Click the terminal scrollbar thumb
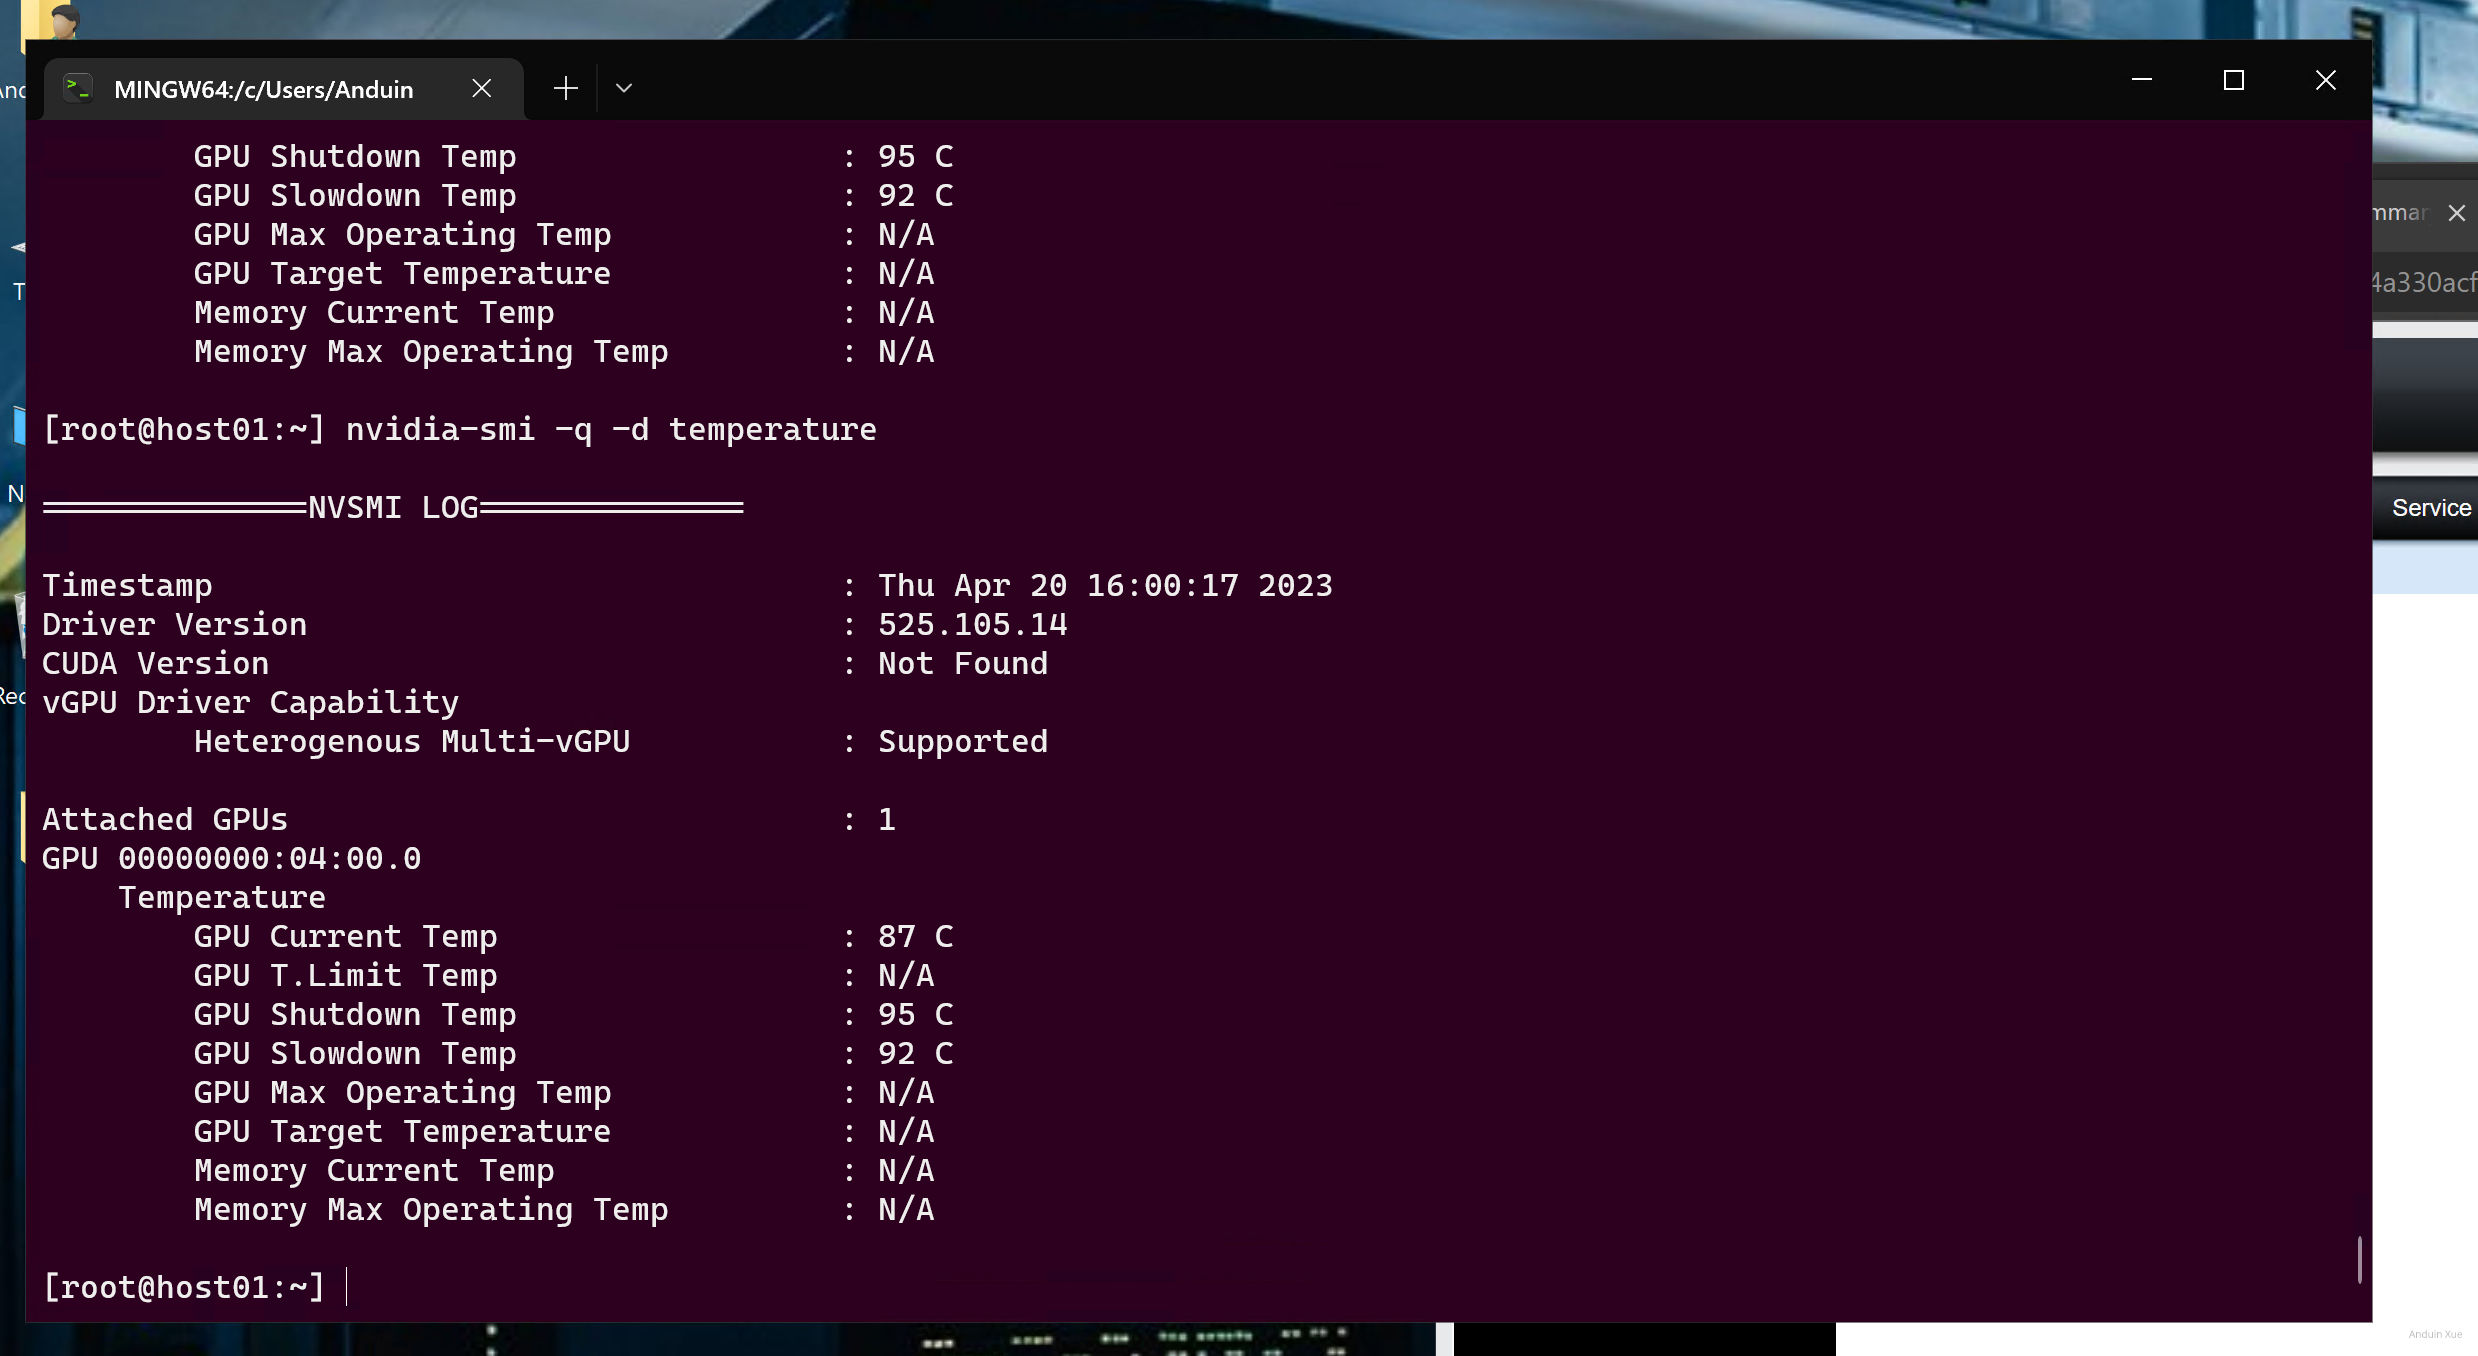The image size is (2478, 1356). coord(2359,1259)
